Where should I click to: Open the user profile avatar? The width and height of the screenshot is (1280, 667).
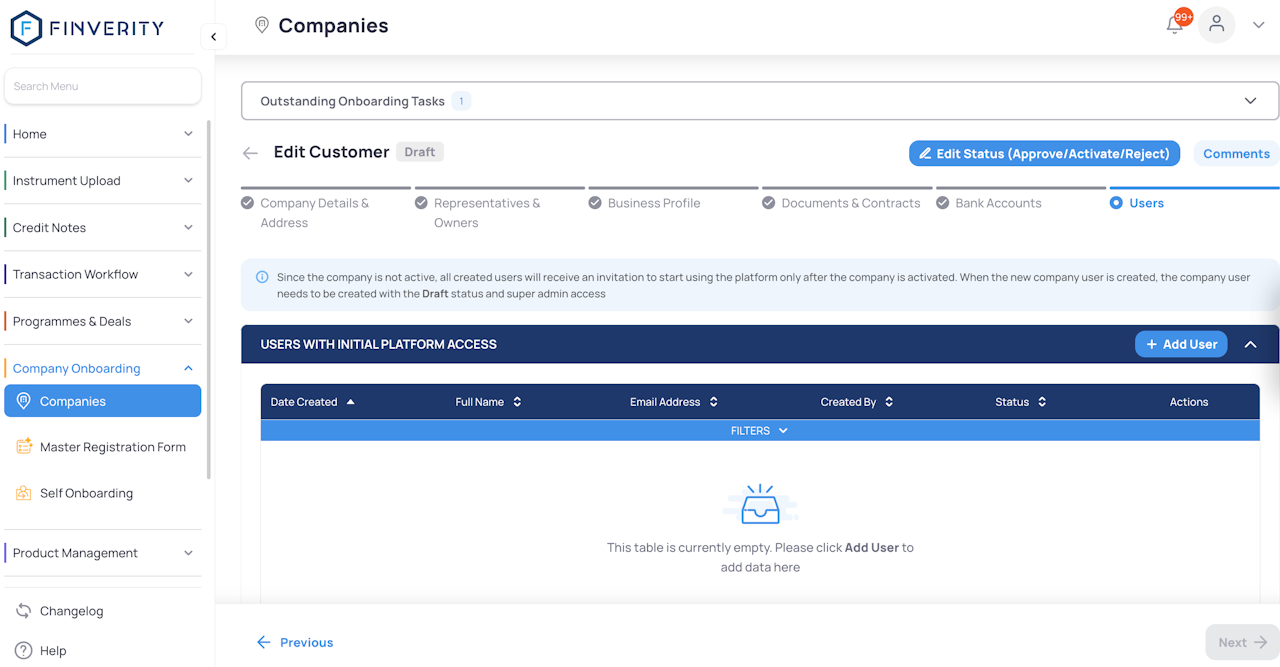pyautogui.click(x=1216, y=25)
